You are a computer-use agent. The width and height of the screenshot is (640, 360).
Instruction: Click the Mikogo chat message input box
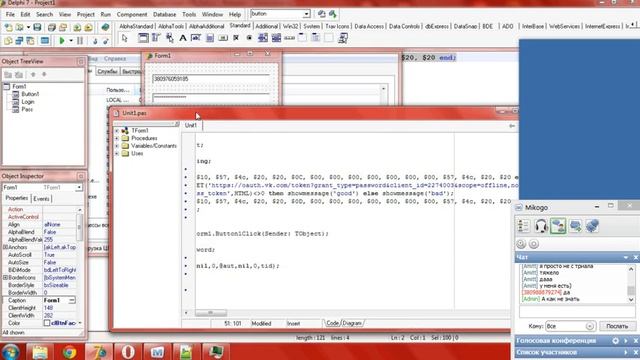[577, 311]
